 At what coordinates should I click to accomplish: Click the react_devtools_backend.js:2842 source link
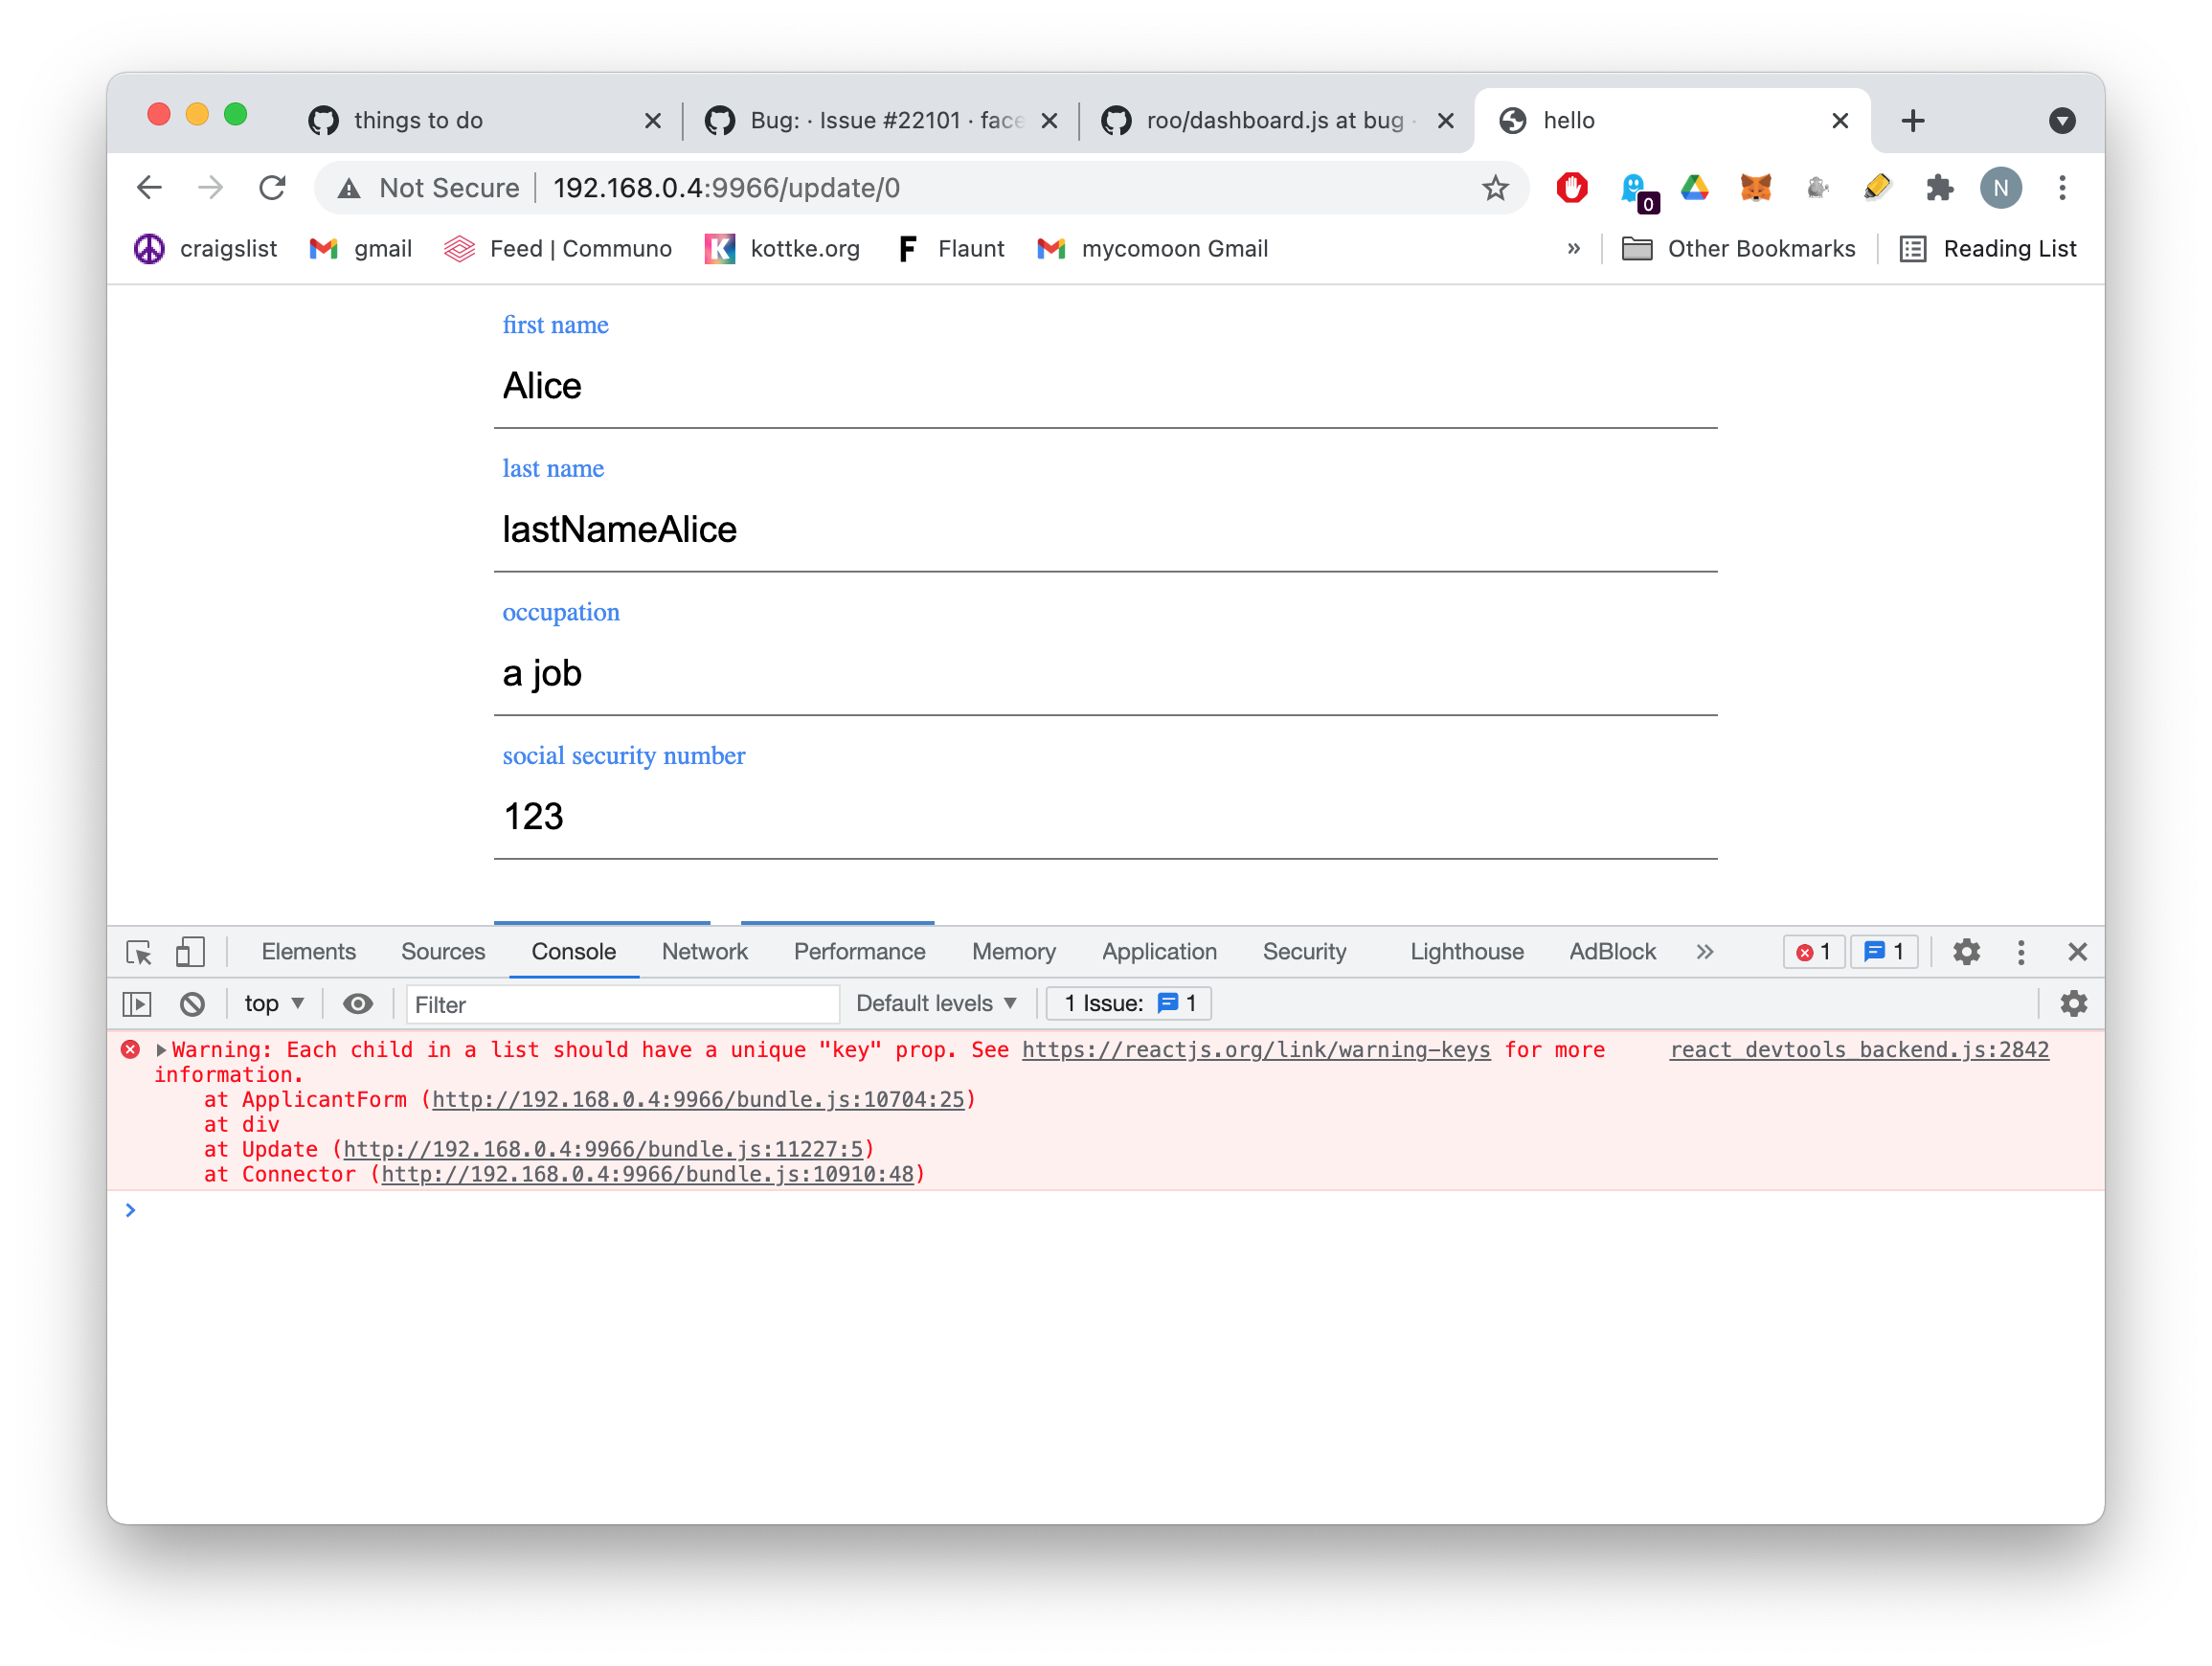1858,1050
